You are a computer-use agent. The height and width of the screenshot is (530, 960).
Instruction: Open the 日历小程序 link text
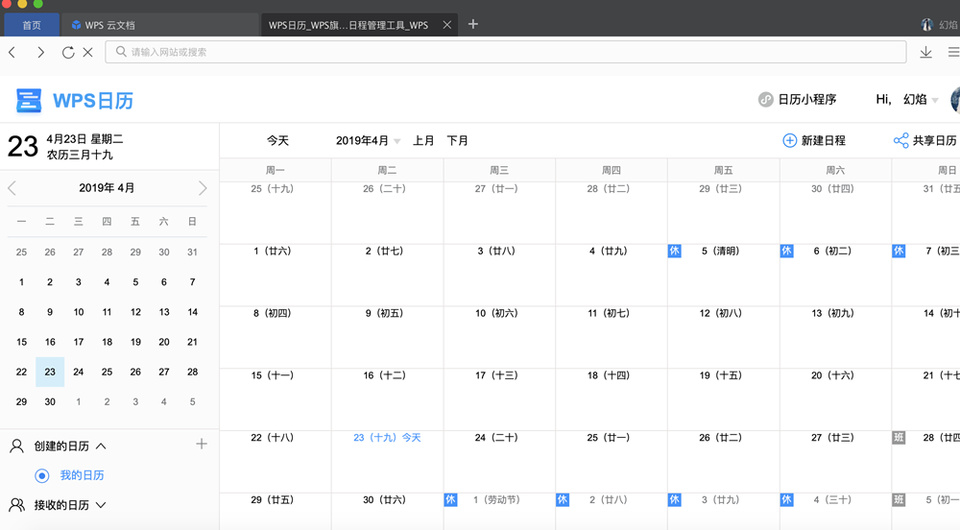[x=807, y=99]
